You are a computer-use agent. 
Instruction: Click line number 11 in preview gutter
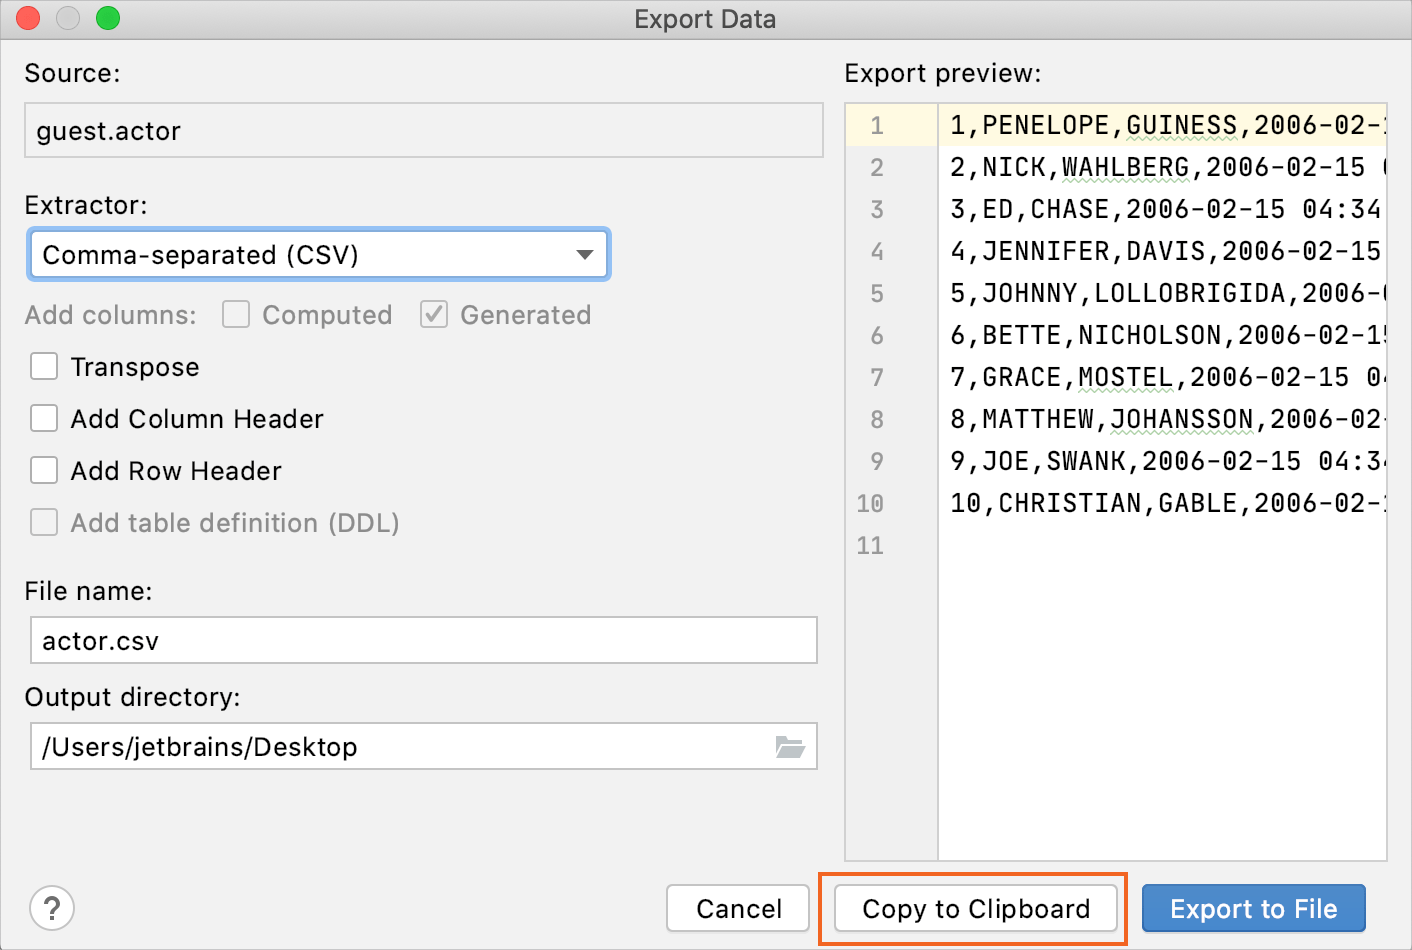[x=870, y=545]
